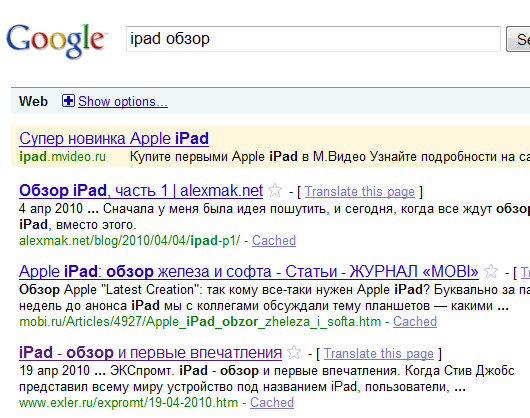Screen dimensions: 530x418
Task: Expand Show options link
Action: point(123,101)
